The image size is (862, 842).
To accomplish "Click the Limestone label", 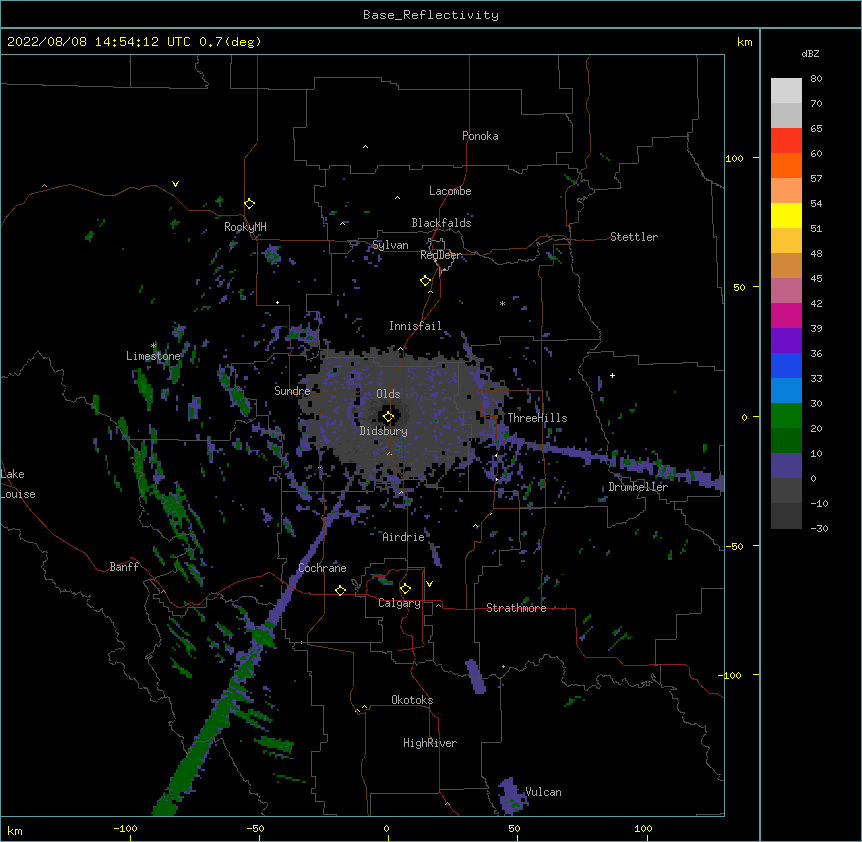I will tap(153, 356).
